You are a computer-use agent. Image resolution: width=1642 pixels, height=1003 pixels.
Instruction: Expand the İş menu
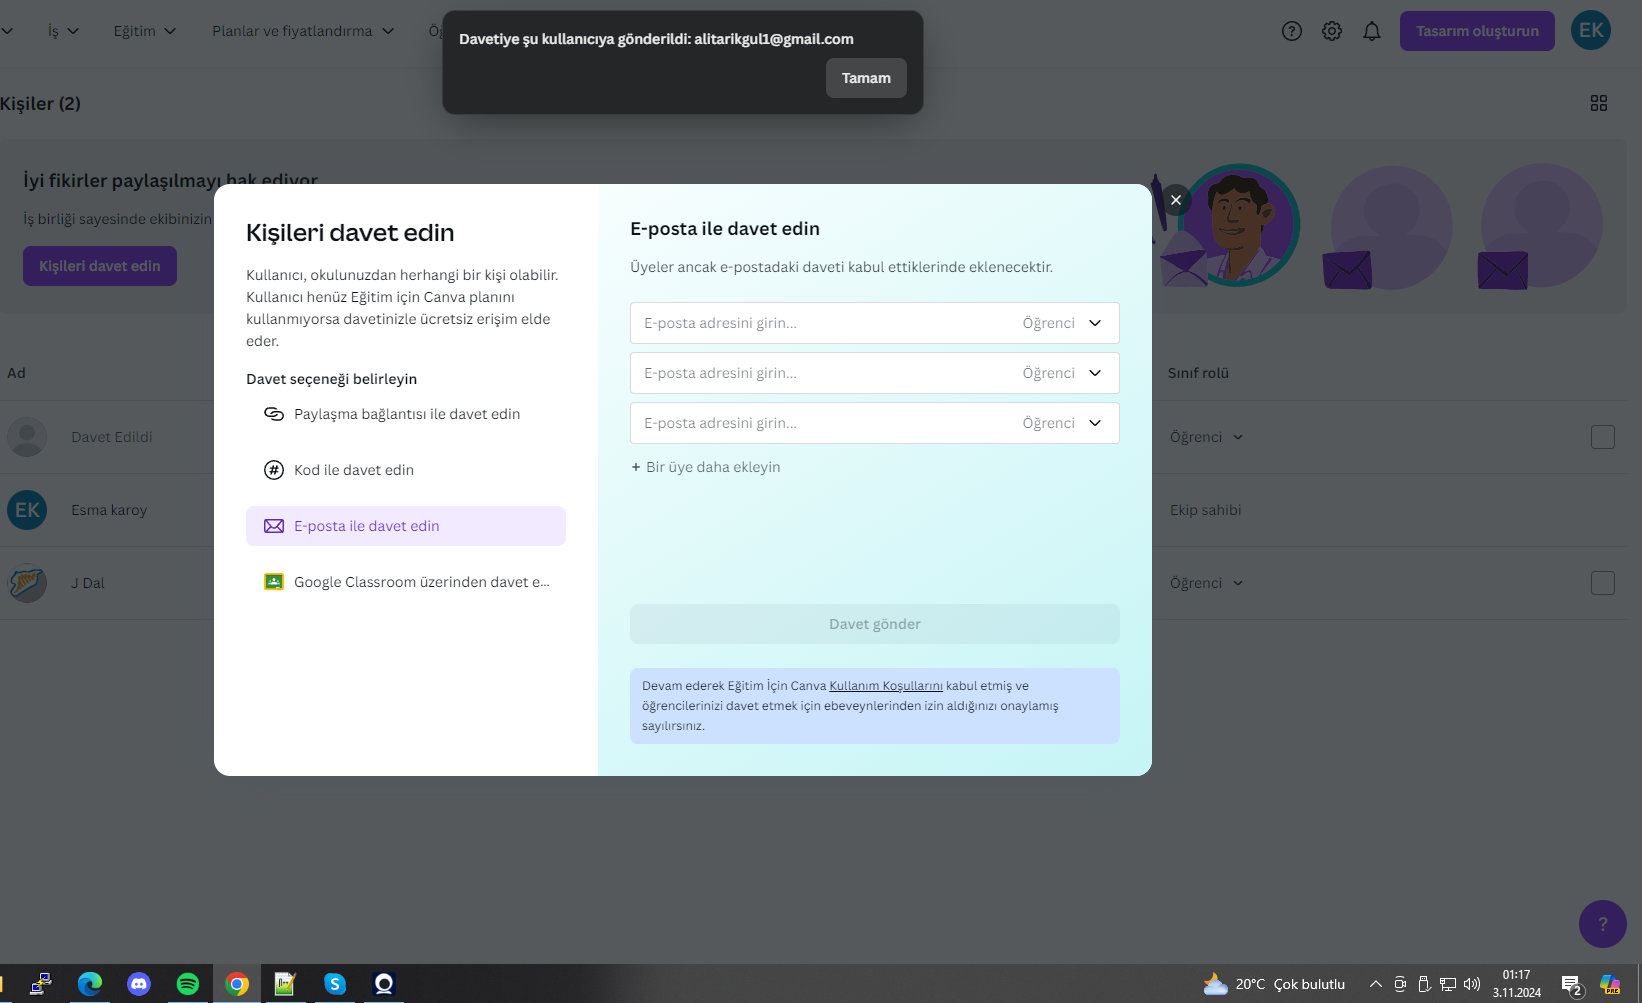point(63,31)
